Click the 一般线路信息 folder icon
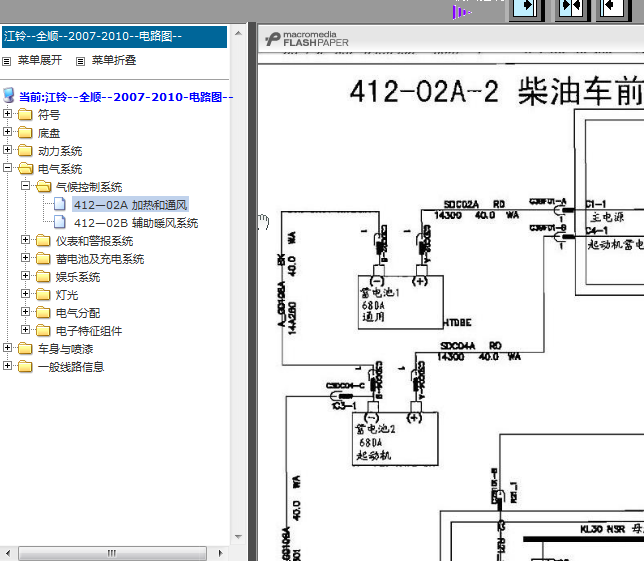 [25, 366]
